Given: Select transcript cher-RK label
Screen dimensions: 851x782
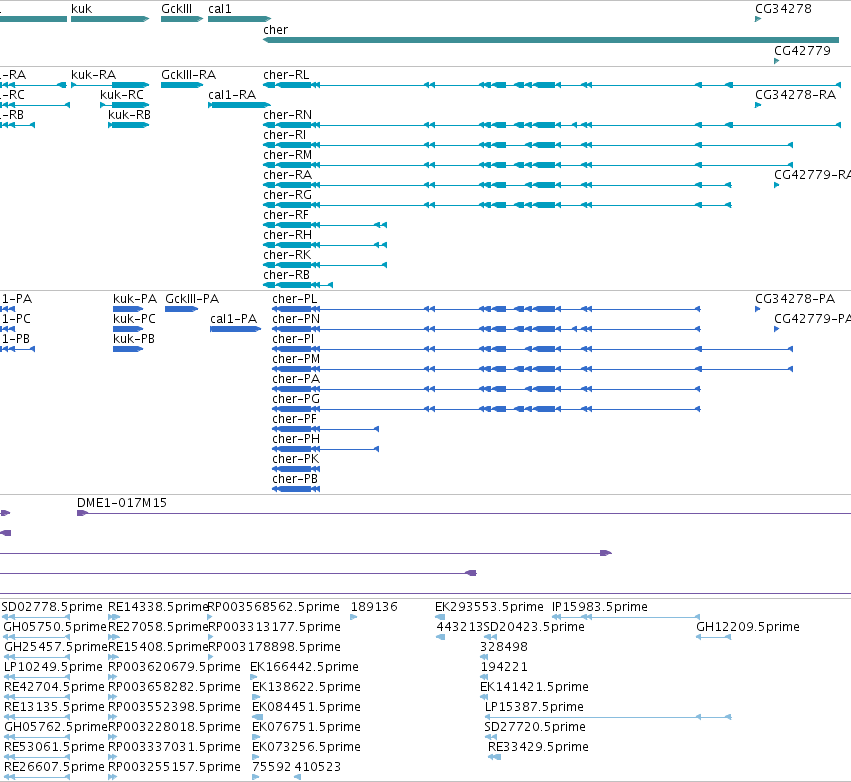Looking at the screenshot, I should pos(287,255).
